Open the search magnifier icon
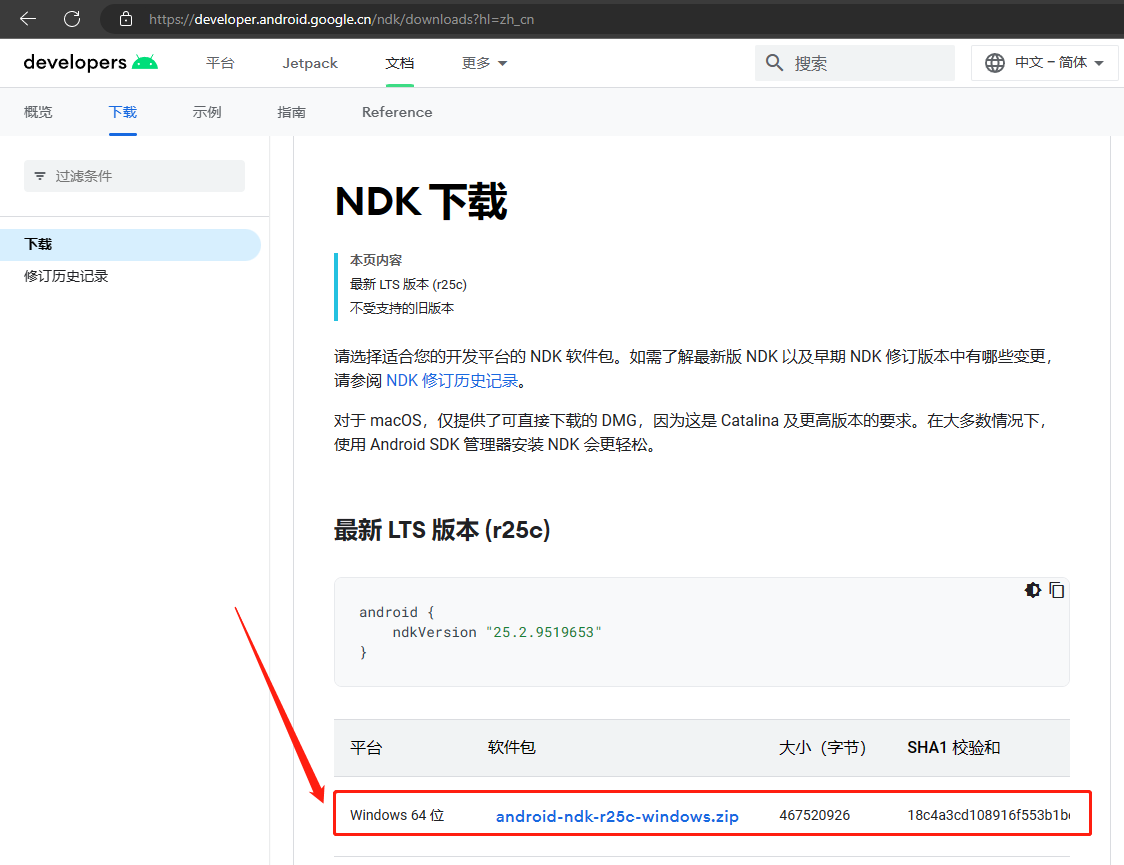This screenshot has height=865, width=1124. pyautogui.click(x=775, y=62)
